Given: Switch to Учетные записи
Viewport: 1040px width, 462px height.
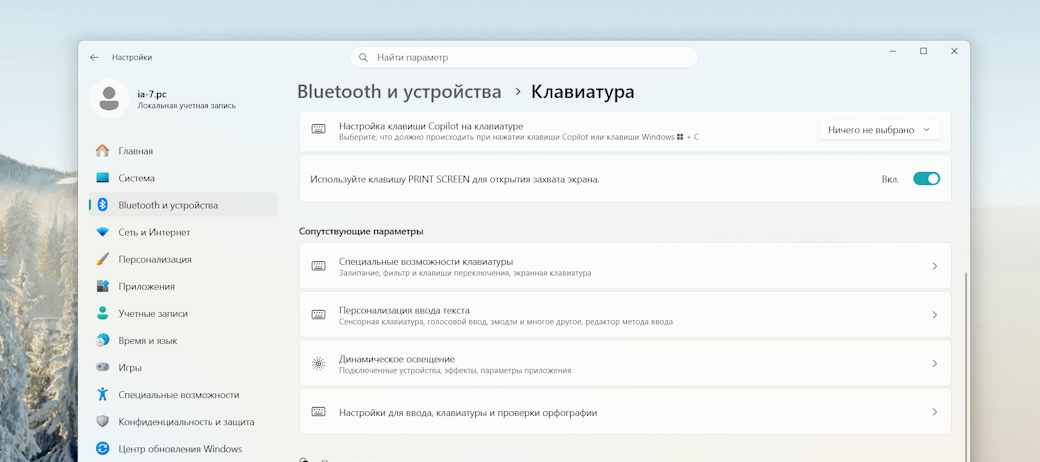Looking at the screenshot, I should point(183,314).
